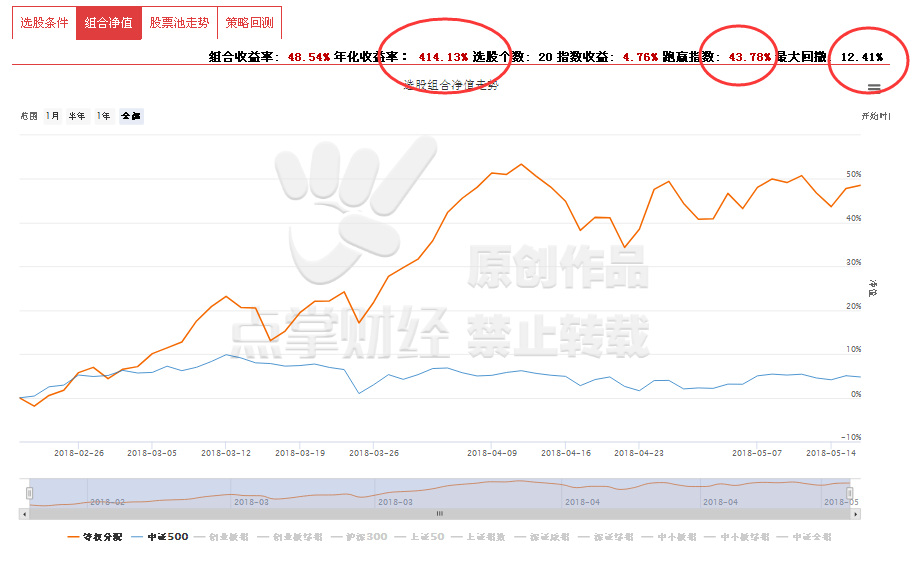Click the navigator right scroll arrow
Screen dimensions: 918x561
tap(855, 514)
